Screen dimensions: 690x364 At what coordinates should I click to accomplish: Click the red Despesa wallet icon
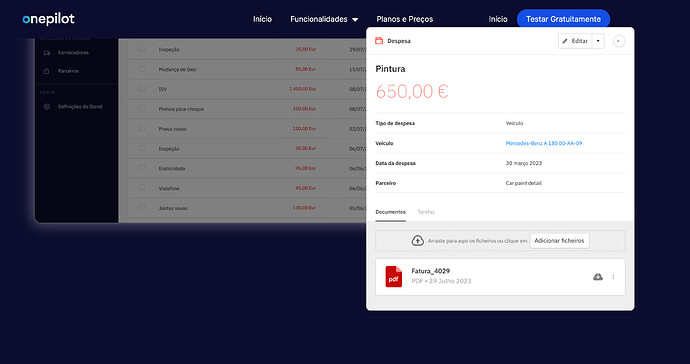point(379,41)
